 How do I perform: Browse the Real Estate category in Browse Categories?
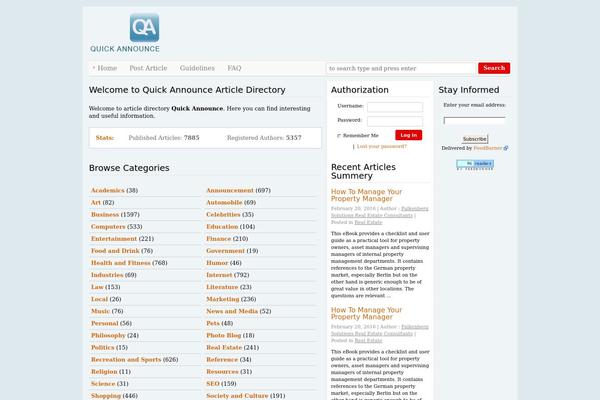click(x=224, y=348)
